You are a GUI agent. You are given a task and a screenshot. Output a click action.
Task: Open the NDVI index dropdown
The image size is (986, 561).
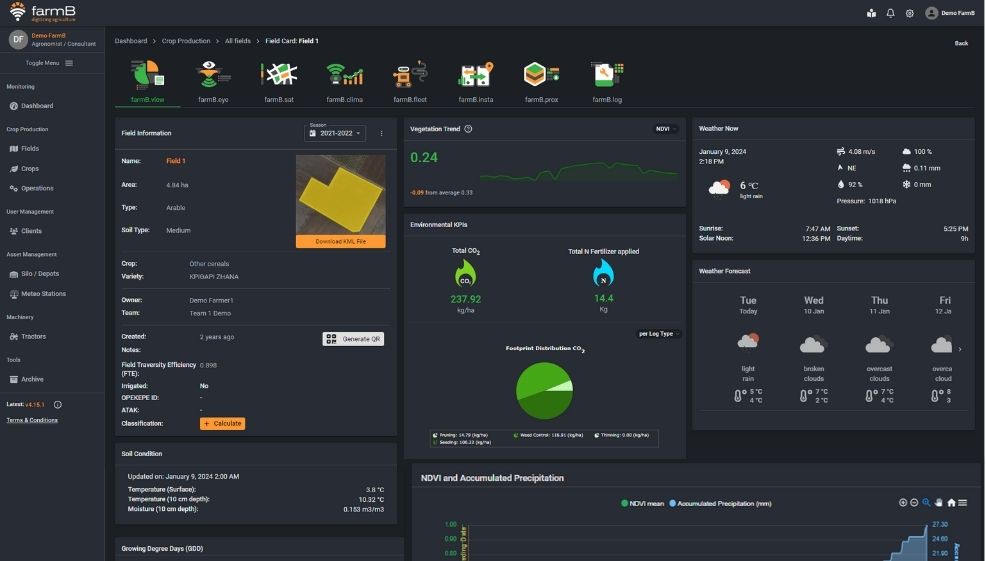[x=666, y=129]
